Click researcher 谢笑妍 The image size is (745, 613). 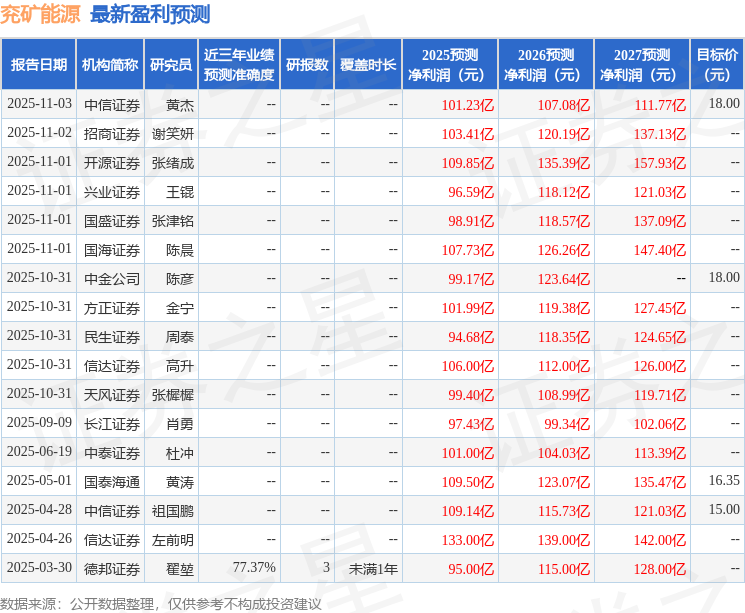tap(172, 134)
